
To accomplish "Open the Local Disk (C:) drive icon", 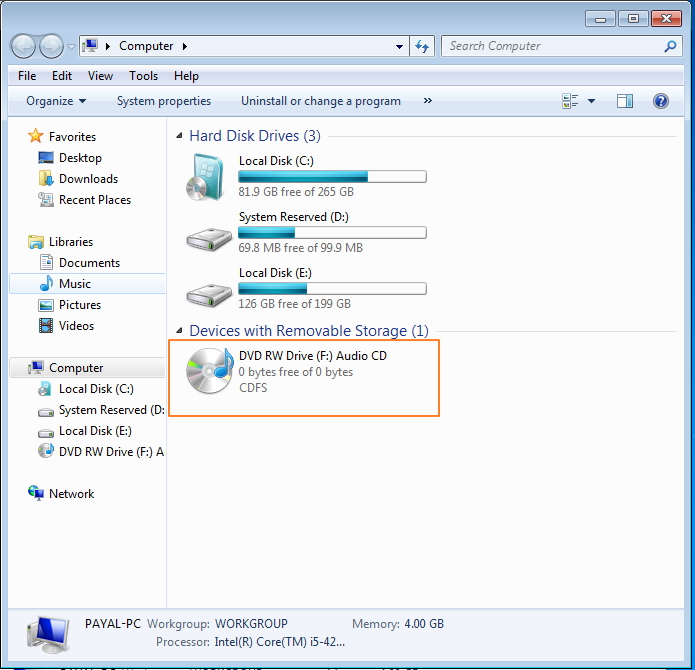I will [x=209, y=177].
